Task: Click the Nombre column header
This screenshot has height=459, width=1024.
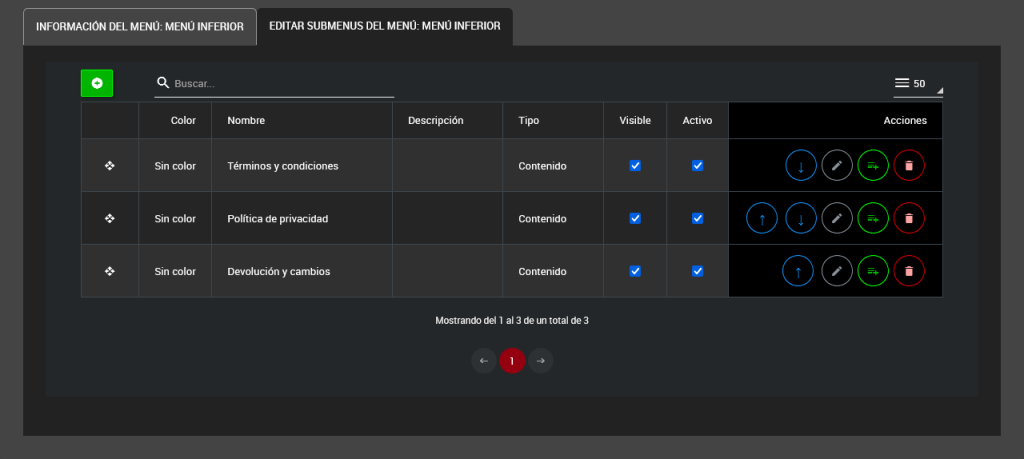Action: (x=246, y=120)
